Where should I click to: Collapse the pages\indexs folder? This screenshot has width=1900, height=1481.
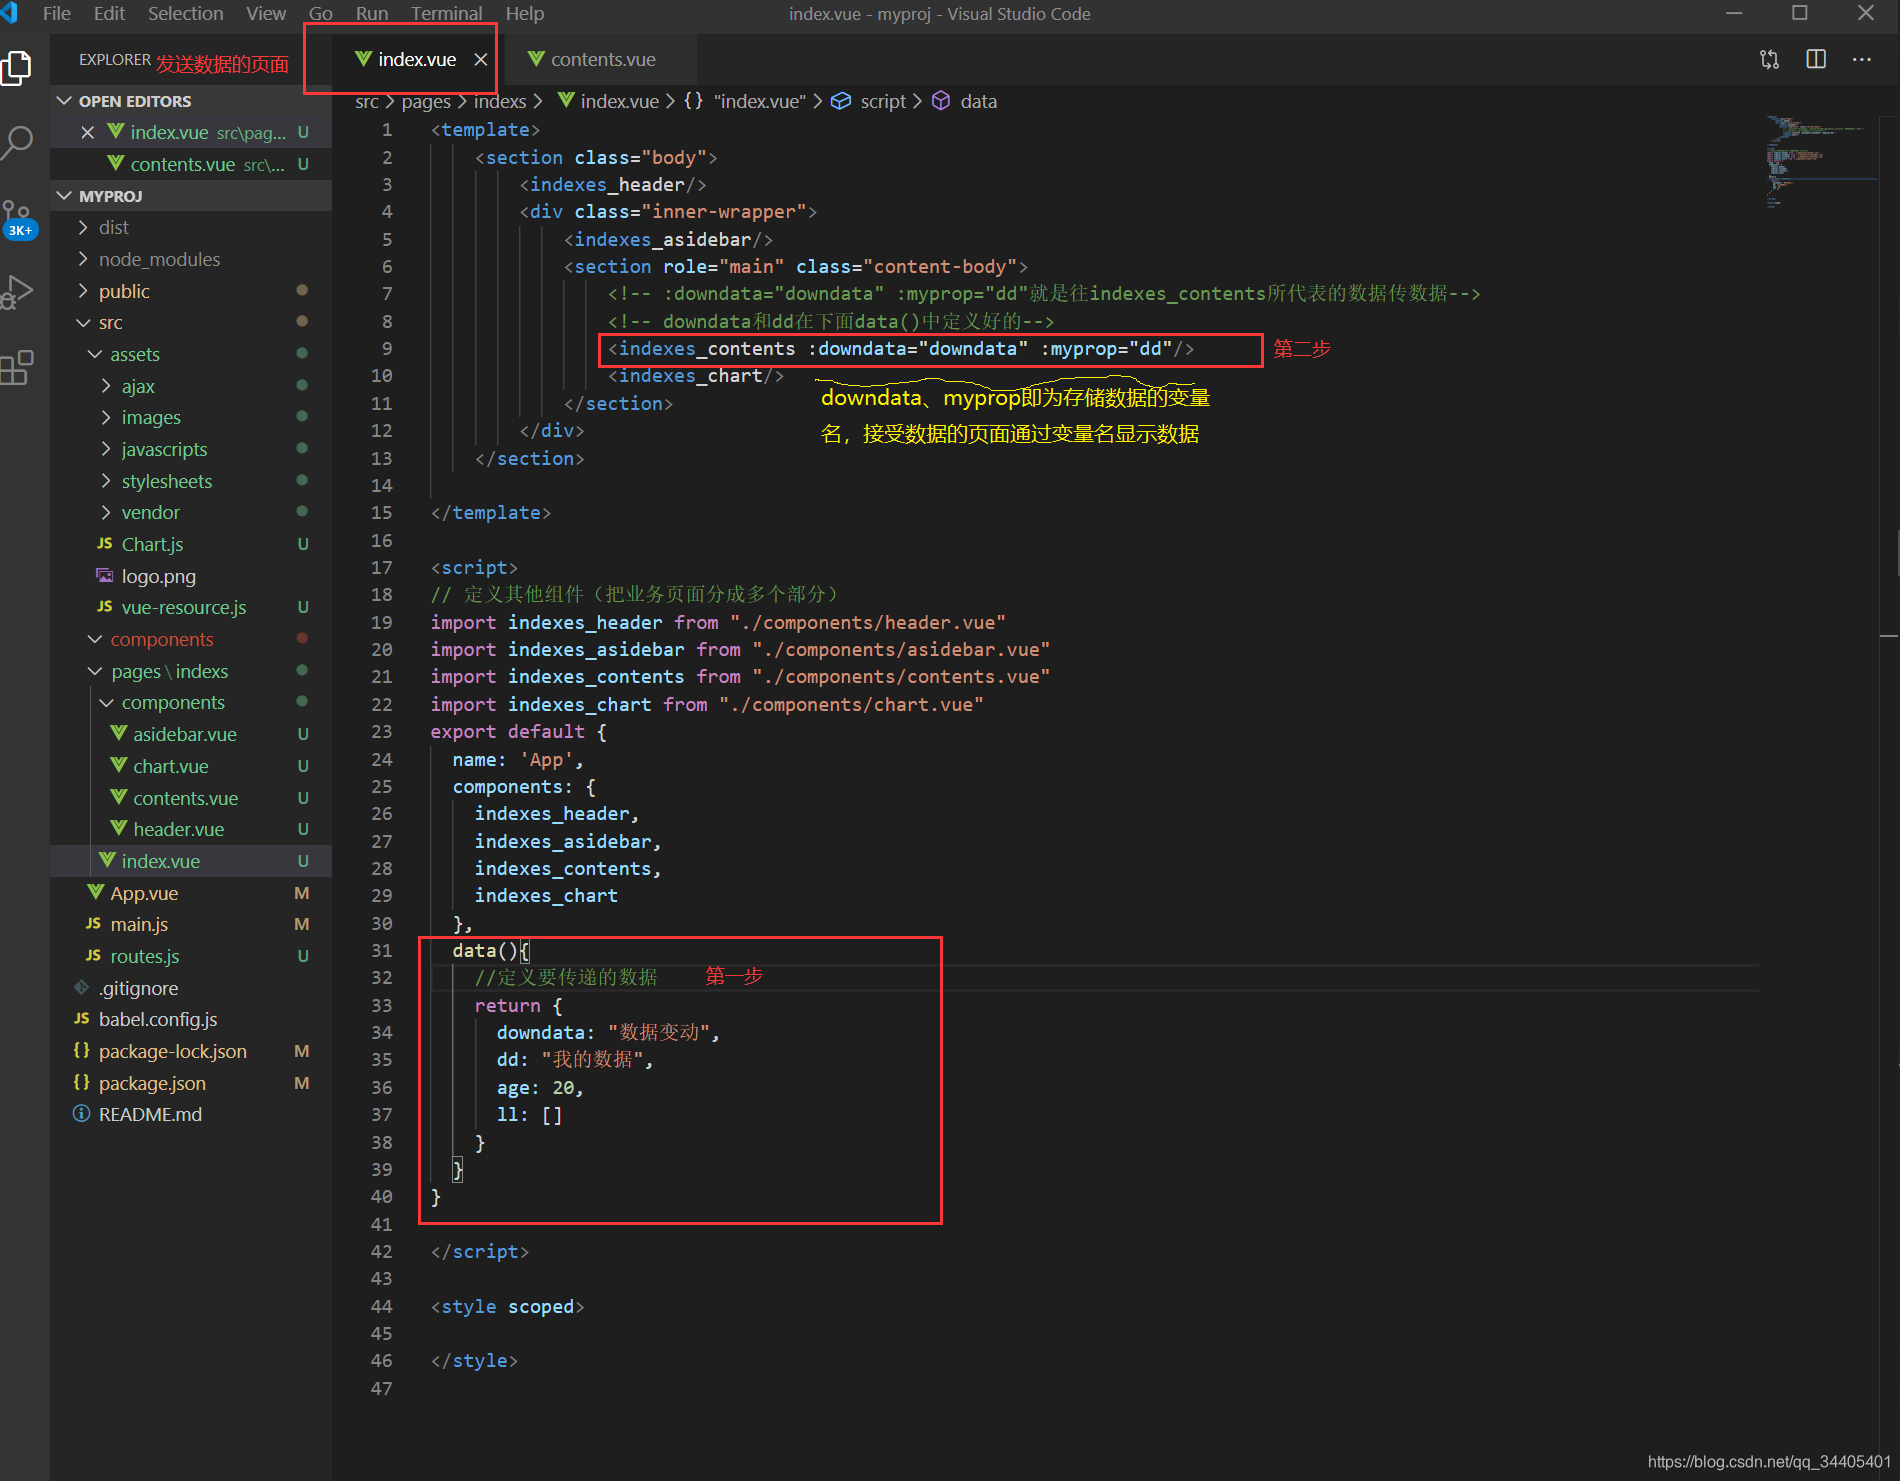(x=95, y=671)
